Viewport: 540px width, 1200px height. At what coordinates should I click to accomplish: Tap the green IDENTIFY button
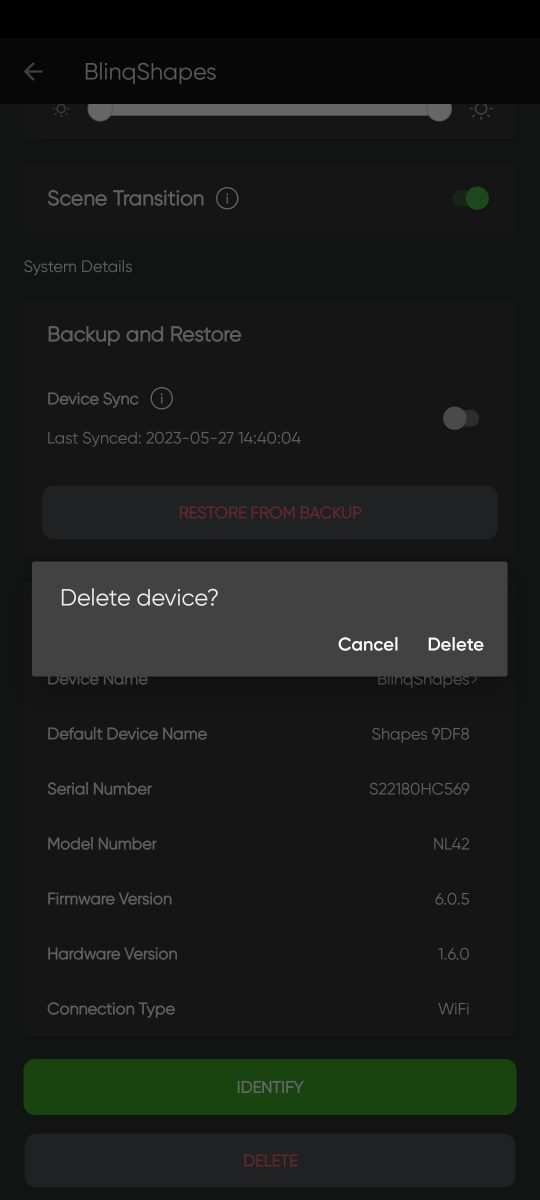point(270,1087)
